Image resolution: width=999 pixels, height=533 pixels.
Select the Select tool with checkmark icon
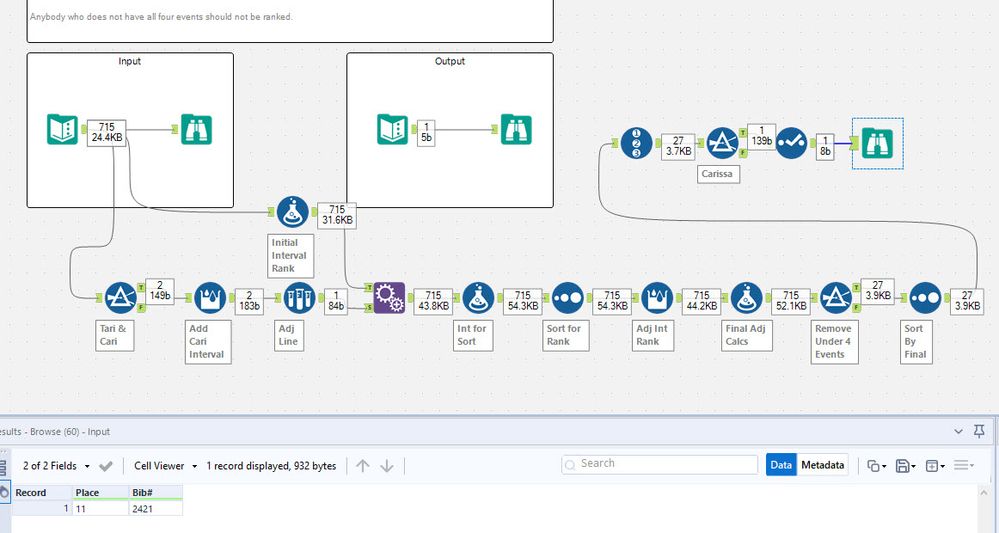click(x=791, y=143)
